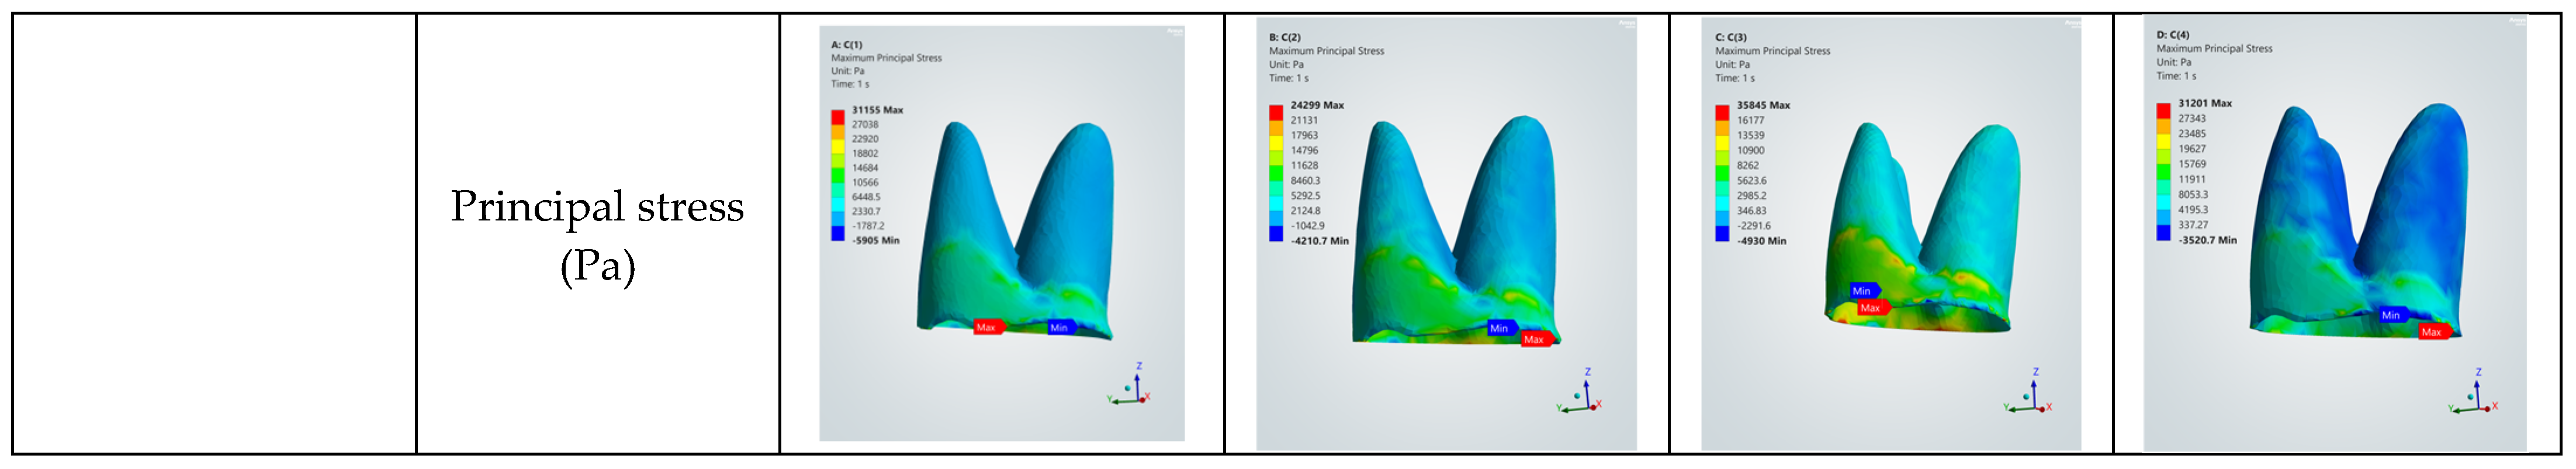2576x469 pixels.
Task: Click the XYZ axis triad in panel B: C(2)
Action: pos(1579,393)
